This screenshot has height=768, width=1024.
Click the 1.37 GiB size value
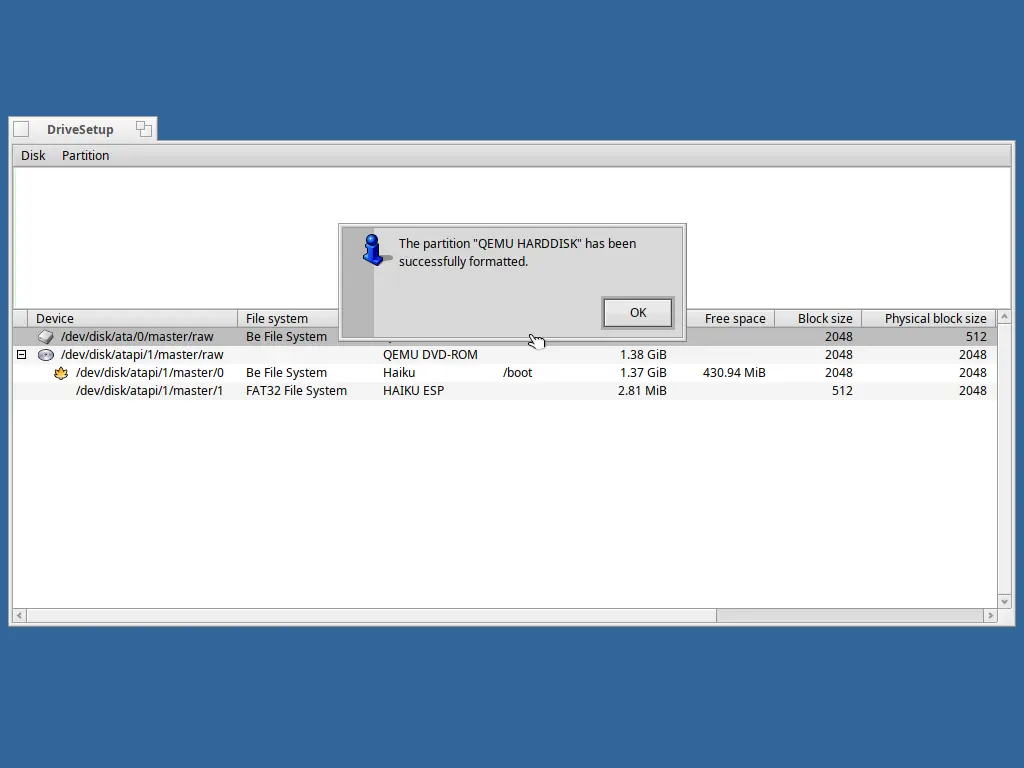pos(643,373)
